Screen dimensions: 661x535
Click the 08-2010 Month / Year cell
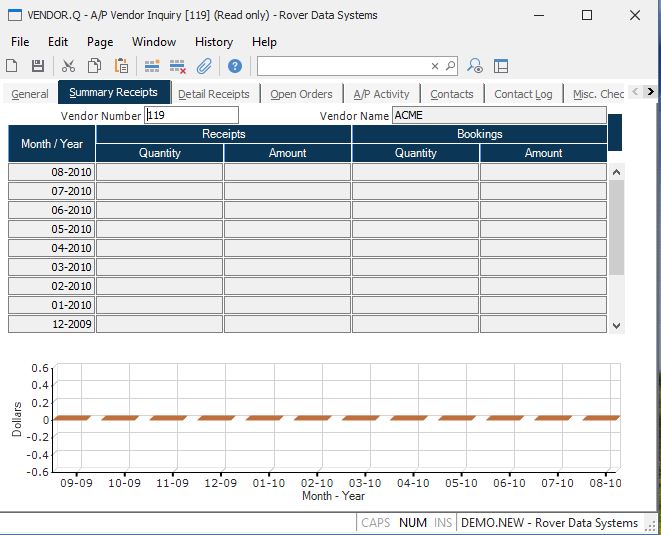tap(52, 172)
